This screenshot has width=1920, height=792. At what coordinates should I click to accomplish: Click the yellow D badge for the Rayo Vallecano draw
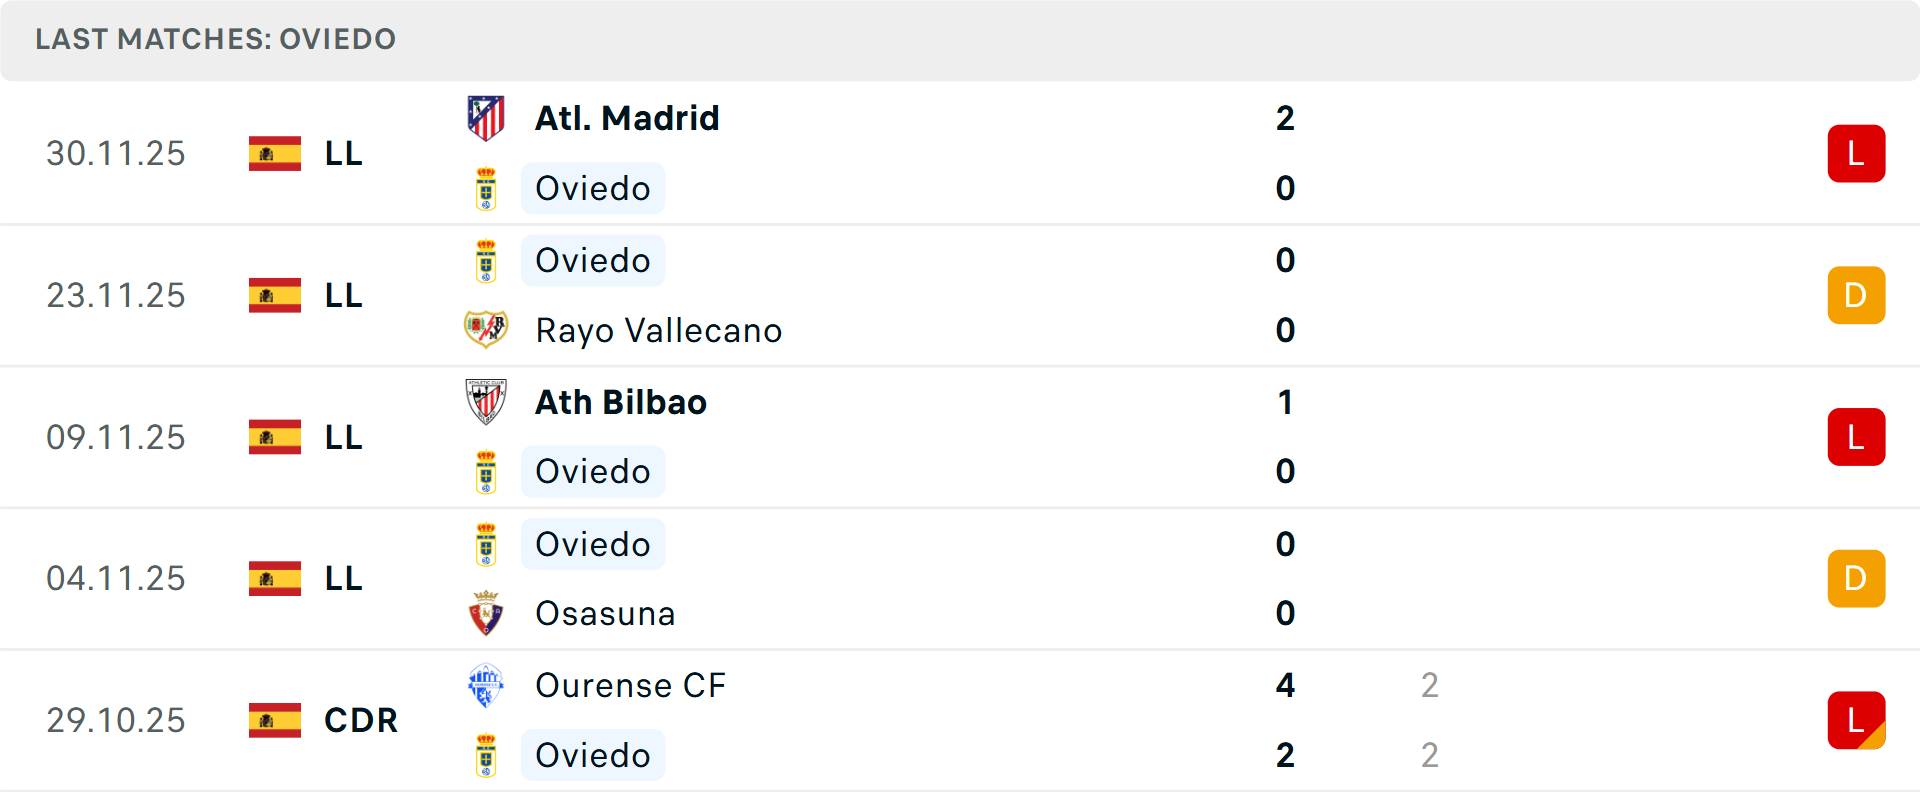tap(1857, 295)
